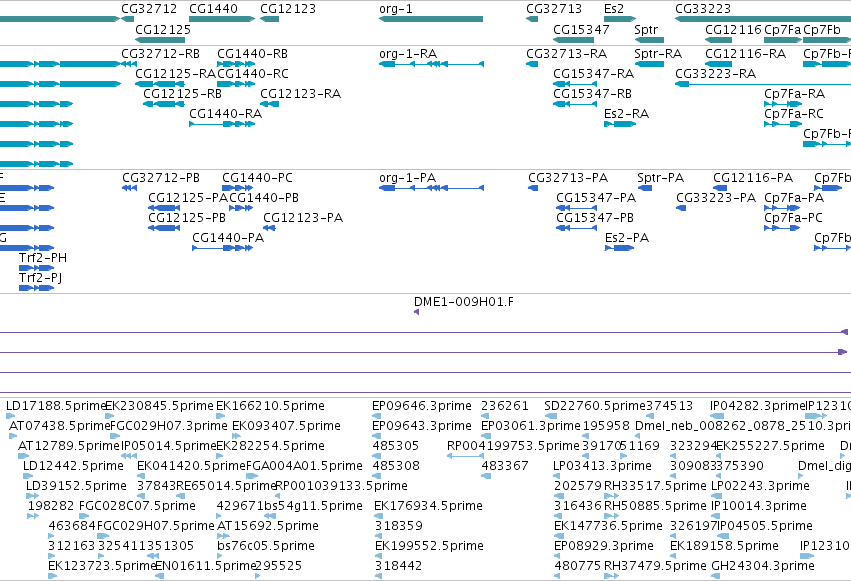Click the Es2 gene label
This screenshot has width=851, height=581.
click(x=614, y=9)
